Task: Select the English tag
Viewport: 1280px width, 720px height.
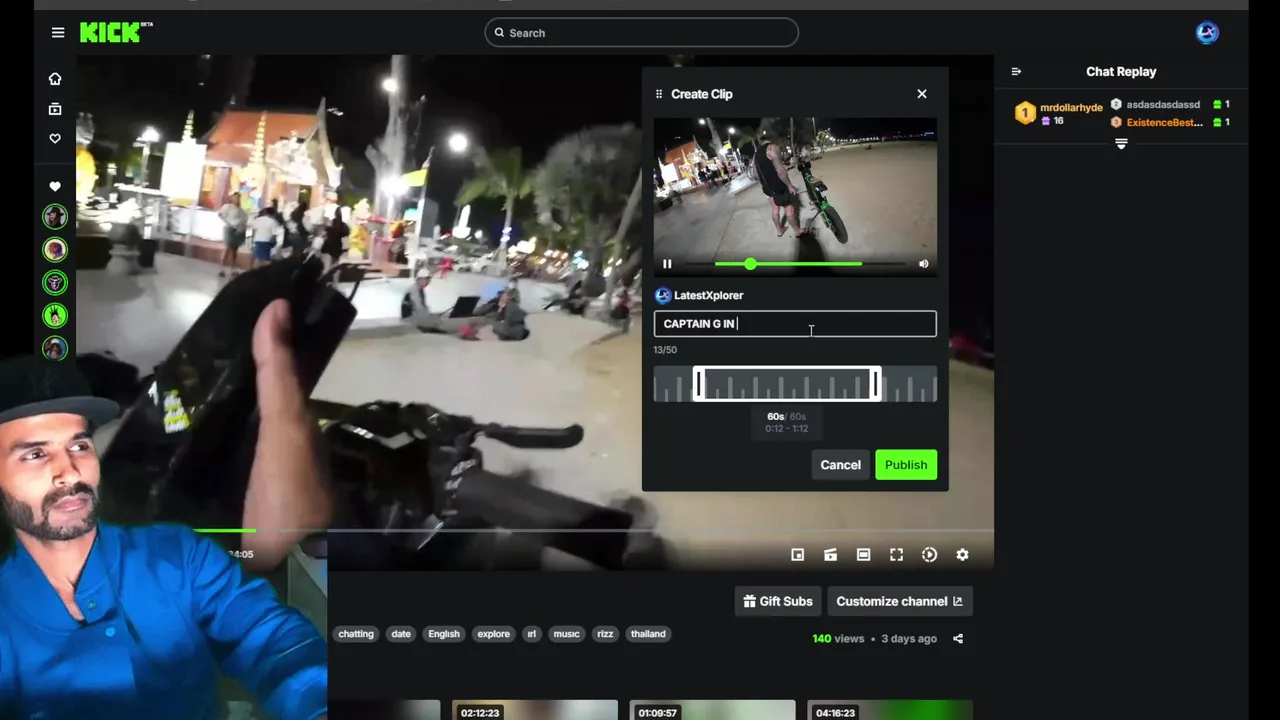Action: pyautogui.click(x=444, y=634)
